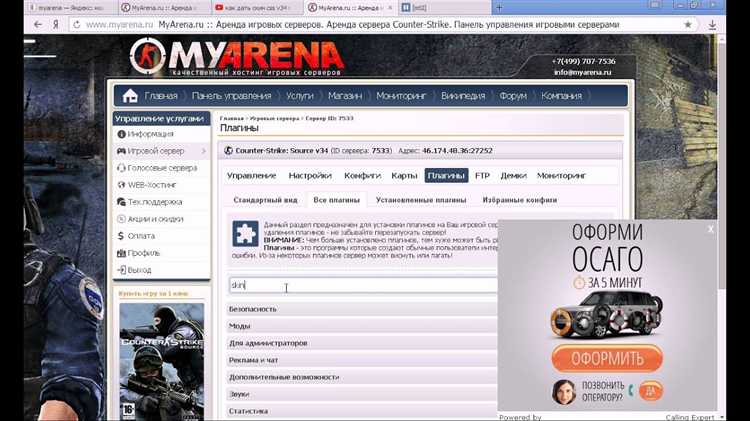Expand the Моды plugin category
Viewport: 750px width, 421px height.
pos(362,326)
